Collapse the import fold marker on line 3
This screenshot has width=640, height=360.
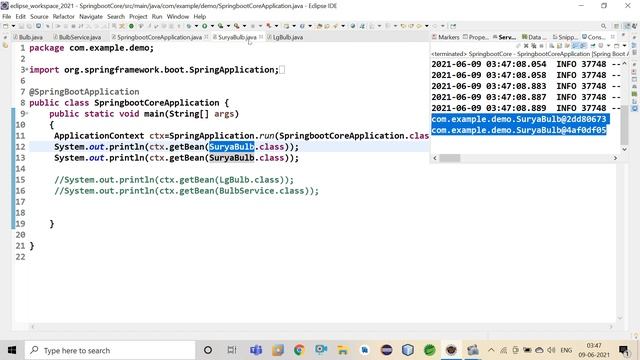coord(27,70)
